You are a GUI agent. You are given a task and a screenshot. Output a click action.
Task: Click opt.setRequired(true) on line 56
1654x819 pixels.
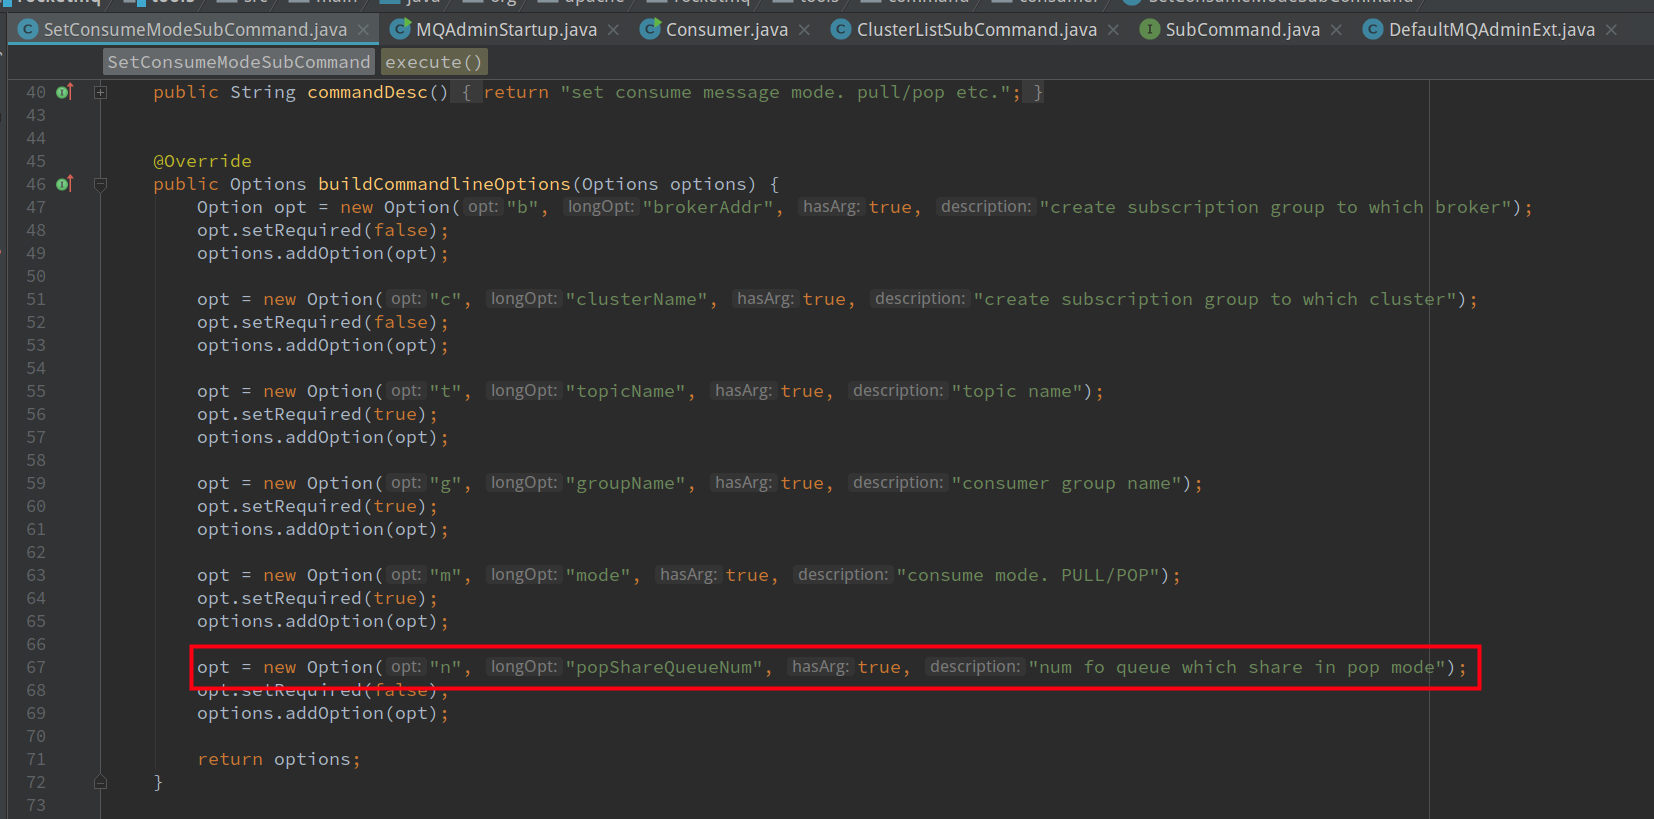click(x=317, y=414)
